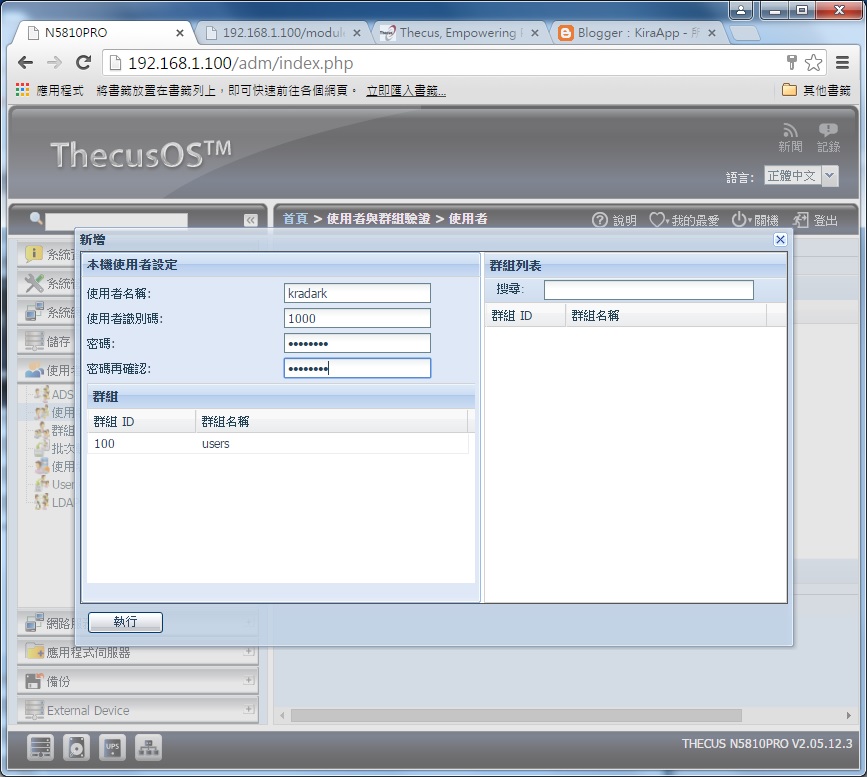Click the 首頁 breadcrumb link
This screenshot has height=777, width=867.
[295, 219]
